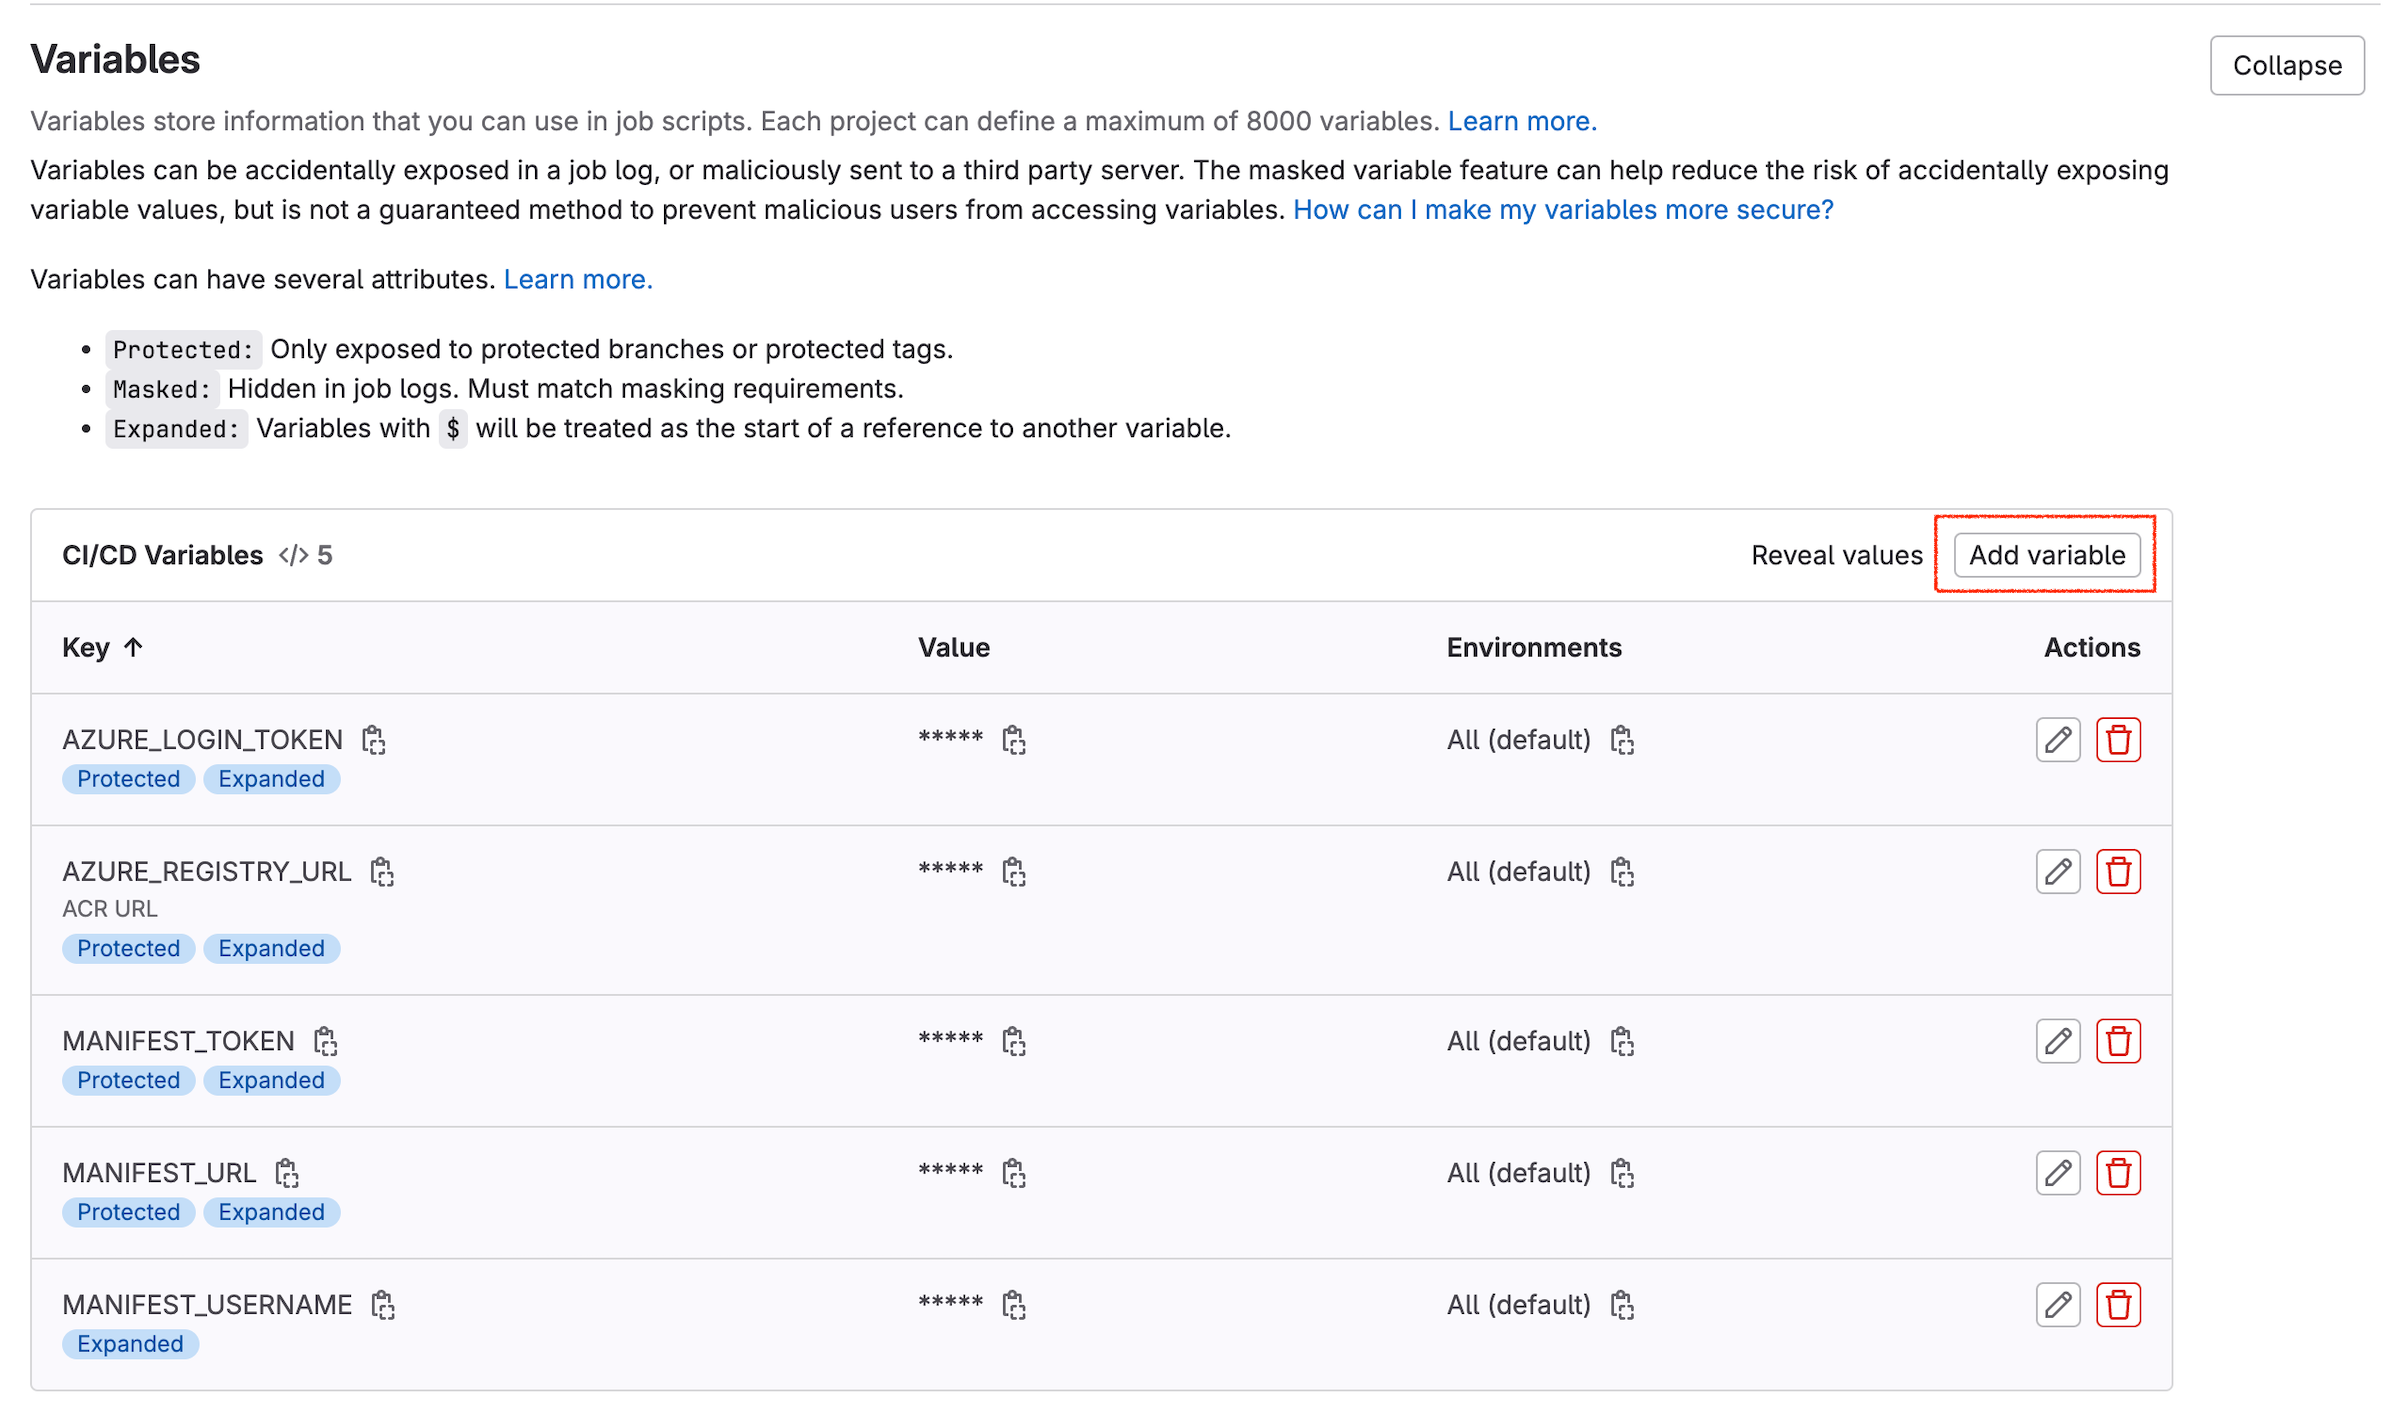Image resolution: width=2392 pixels, height=1410 pixels.
Task: Open Learn more about variable attributes
Action: [577, 280]
